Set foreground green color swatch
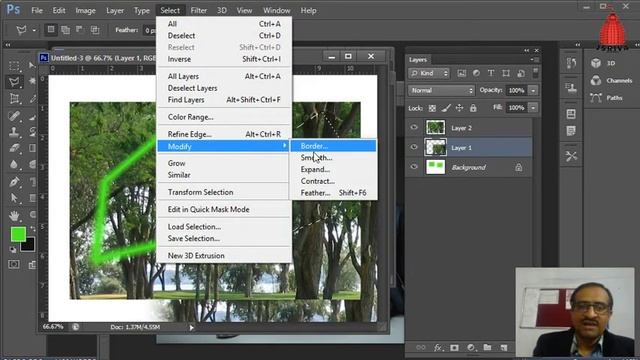The width and height of the screenshot is (640, 360). click(18, 234)
